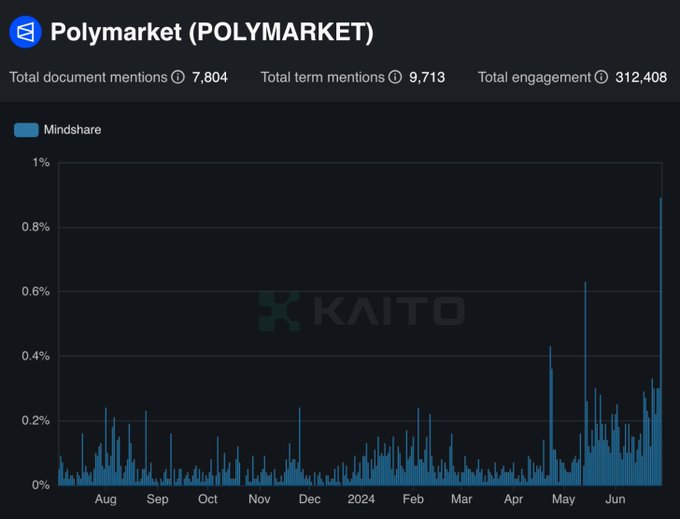Click the 0% y-axis label
The image size is (680, 519).
tap(41, 485)
